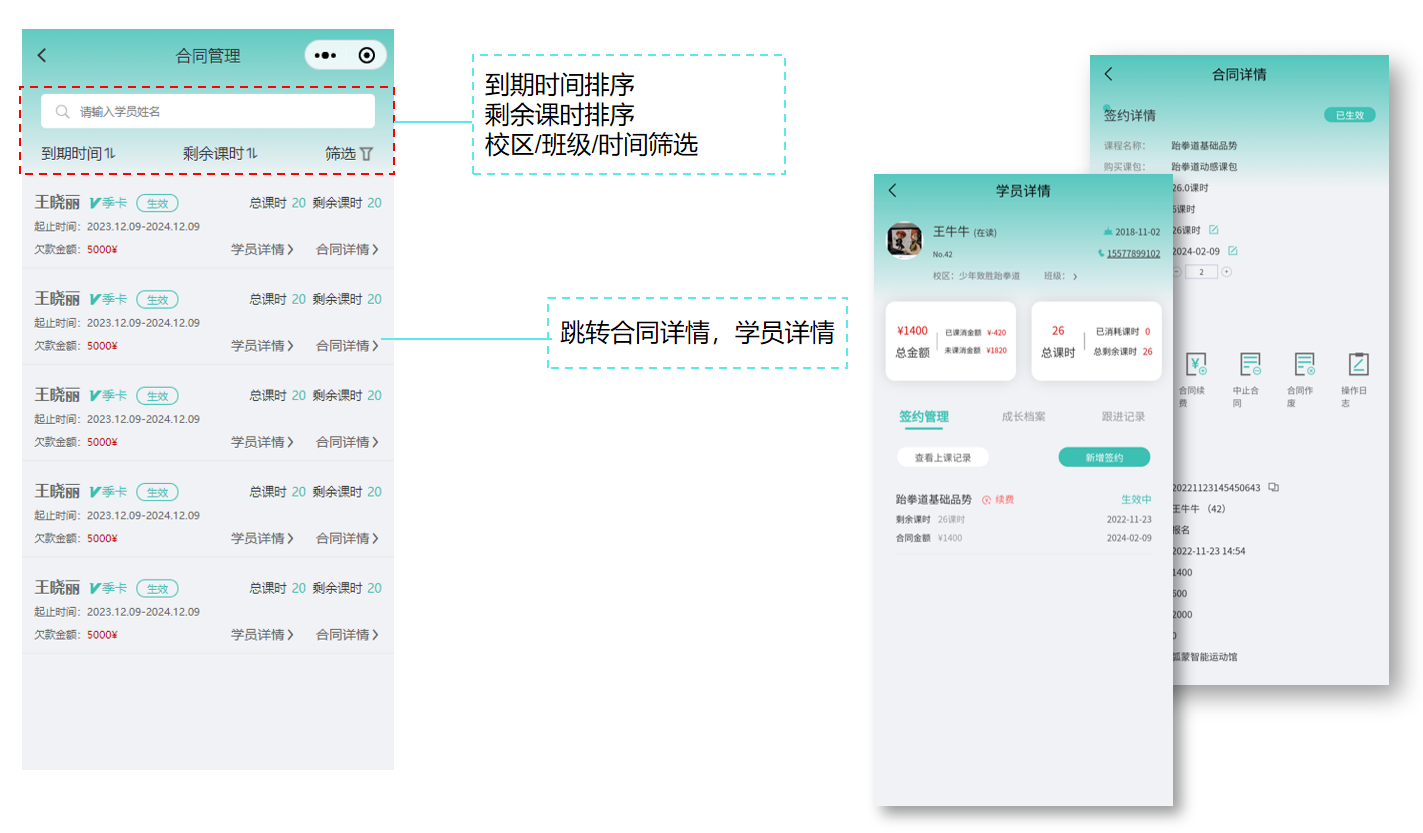Switch to the 成长档案 tab
The width and height of the screenshot is (1423, 833).
[1023, 417]
